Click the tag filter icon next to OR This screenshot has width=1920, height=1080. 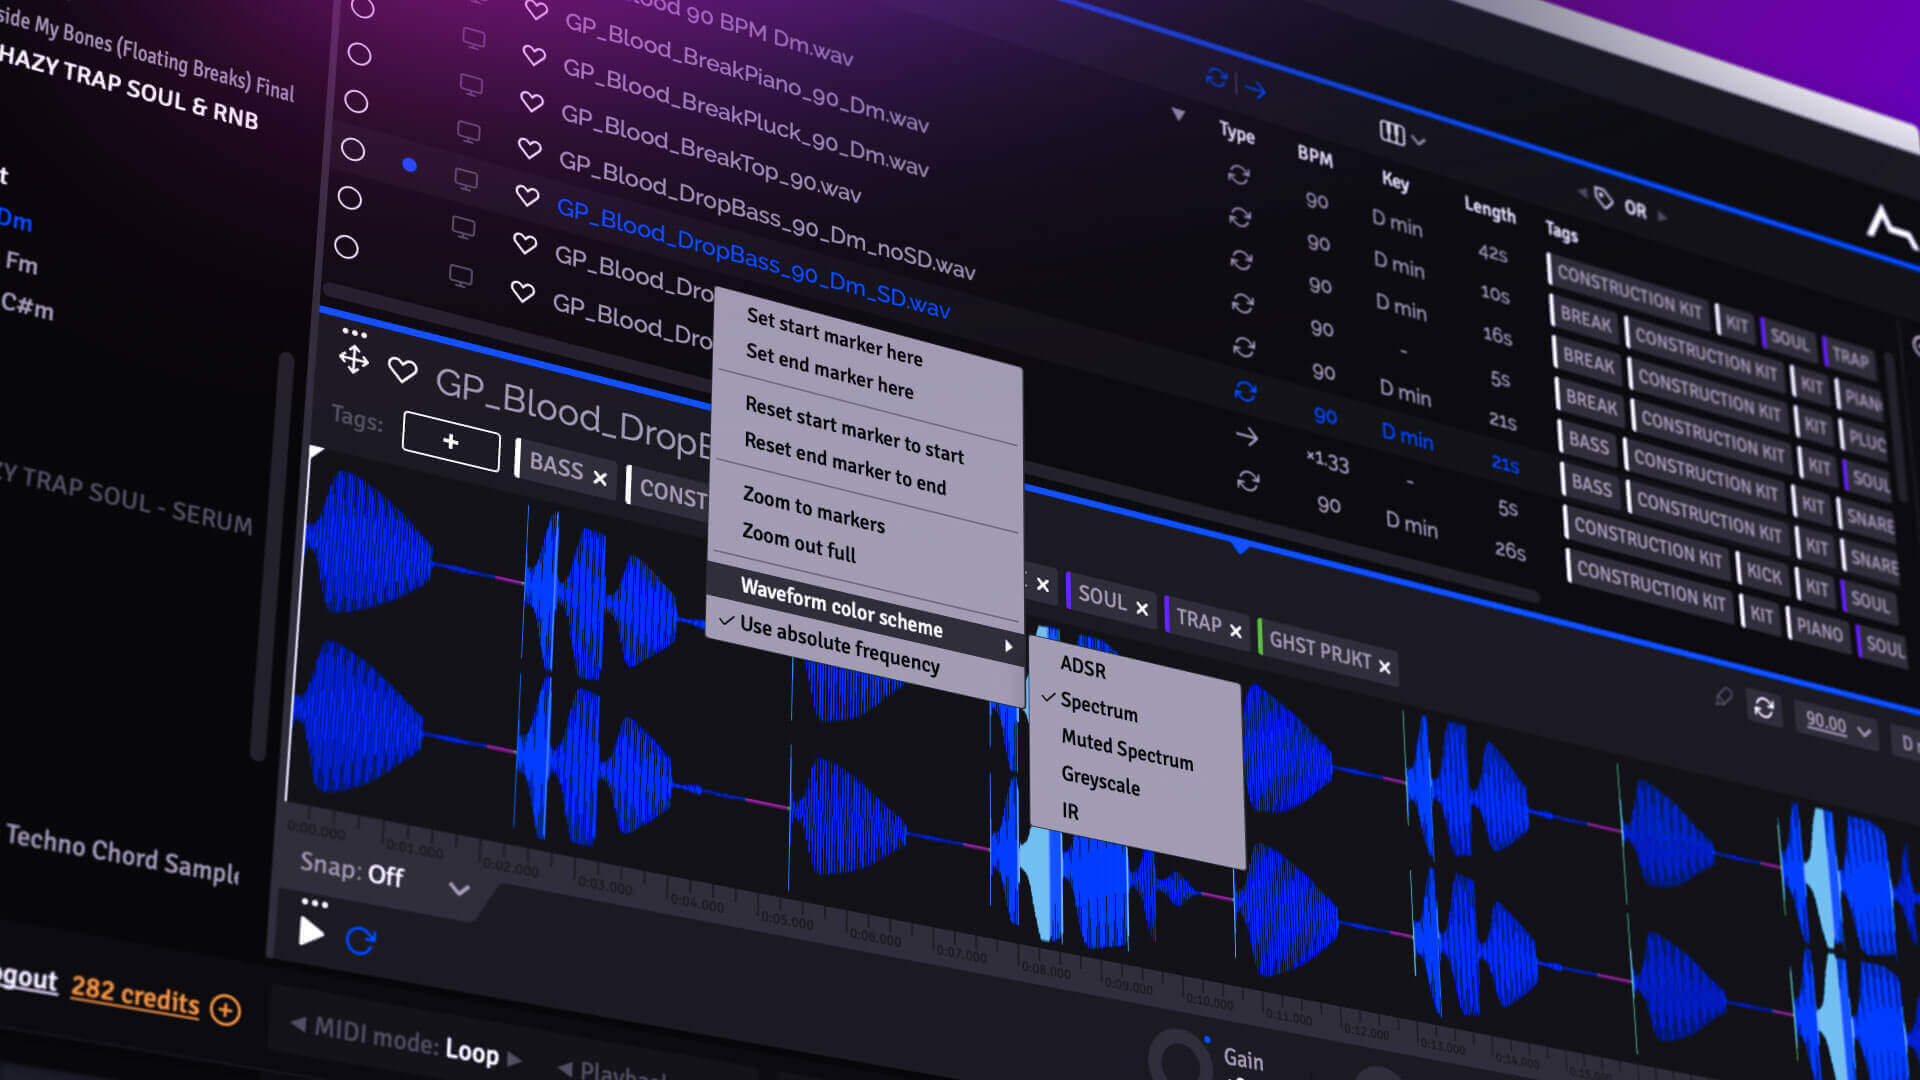pyautogui.click(x=1601, y=200)
